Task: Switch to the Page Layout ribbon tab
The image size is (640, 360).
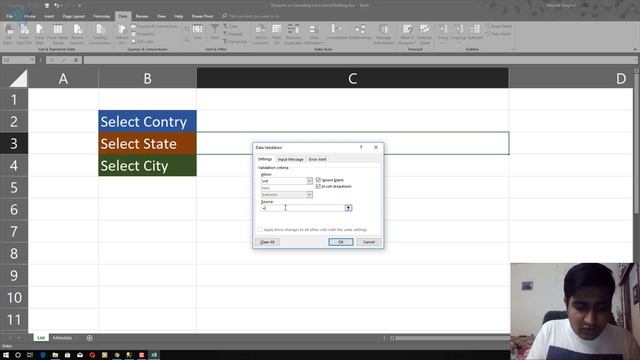Action: coord(73,16)
